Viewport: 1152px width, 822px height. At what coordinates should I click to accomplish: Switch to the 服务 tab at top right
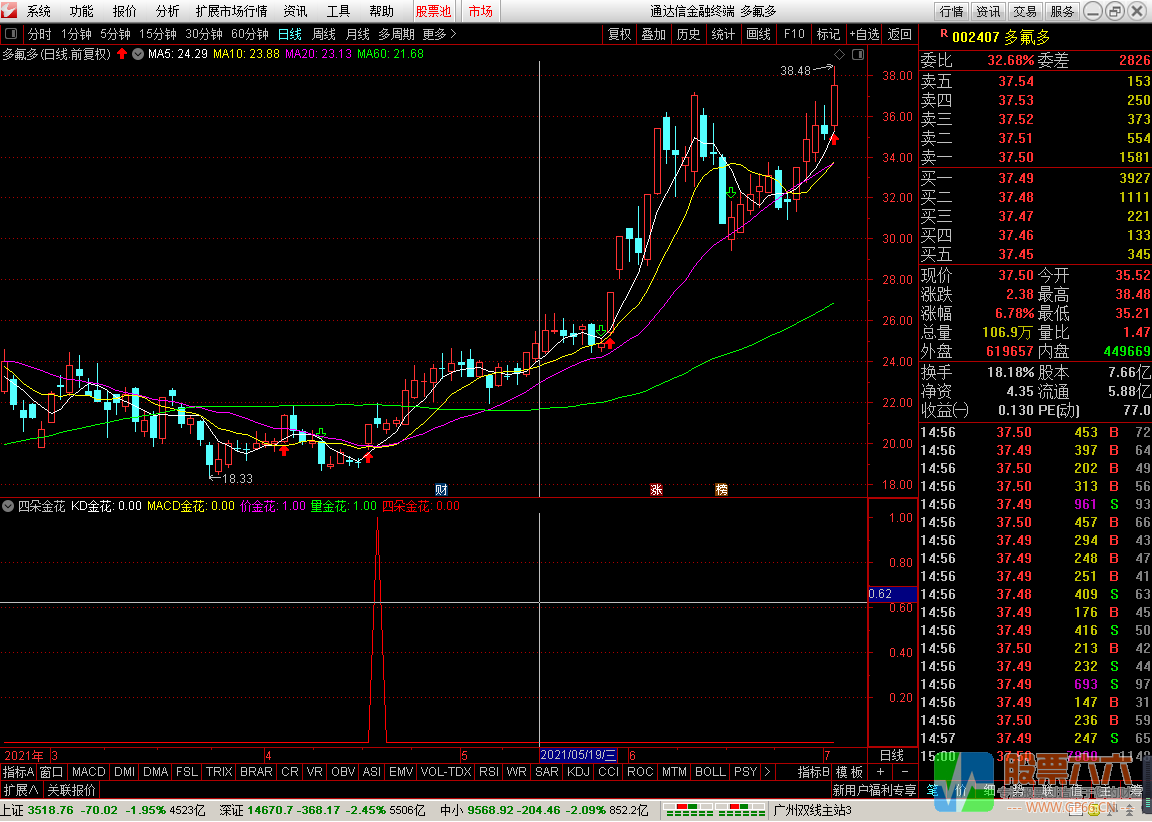(x=1062, y=11)
